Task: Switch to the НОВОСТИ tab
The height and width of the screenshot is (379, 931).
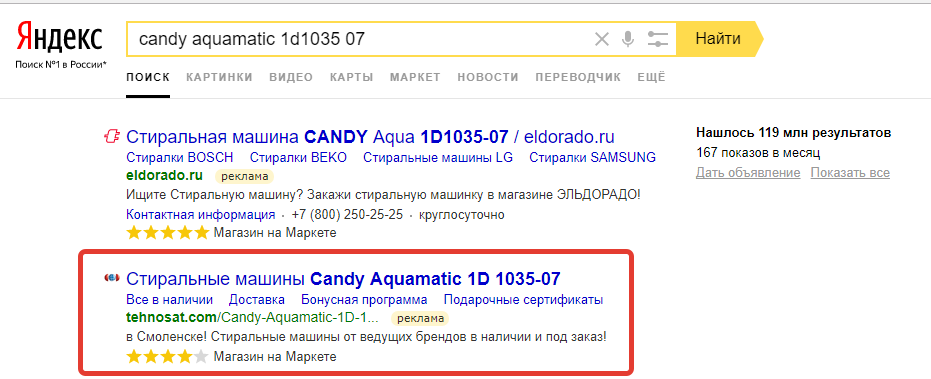Action: 488,77
